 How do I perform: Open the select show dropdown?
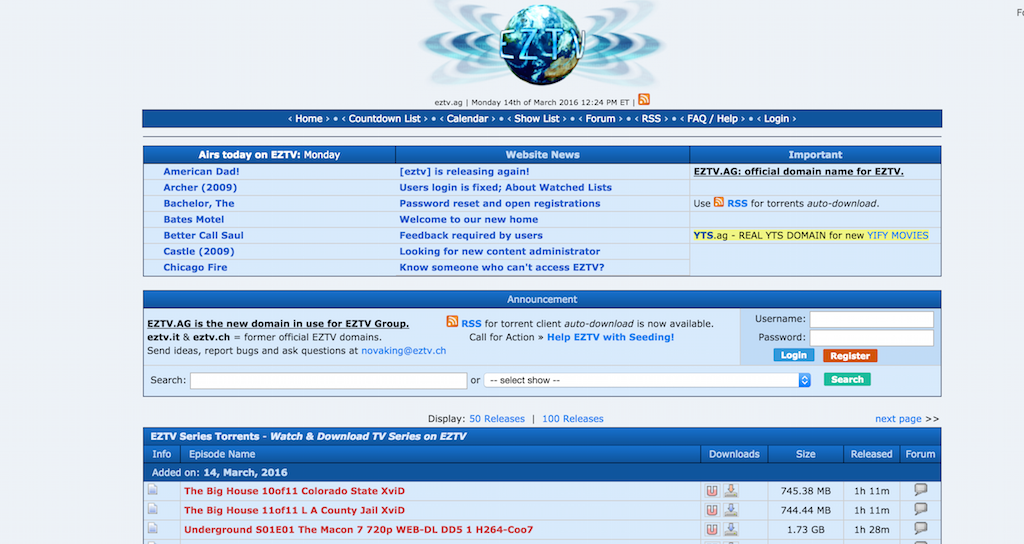click(647, 380)
